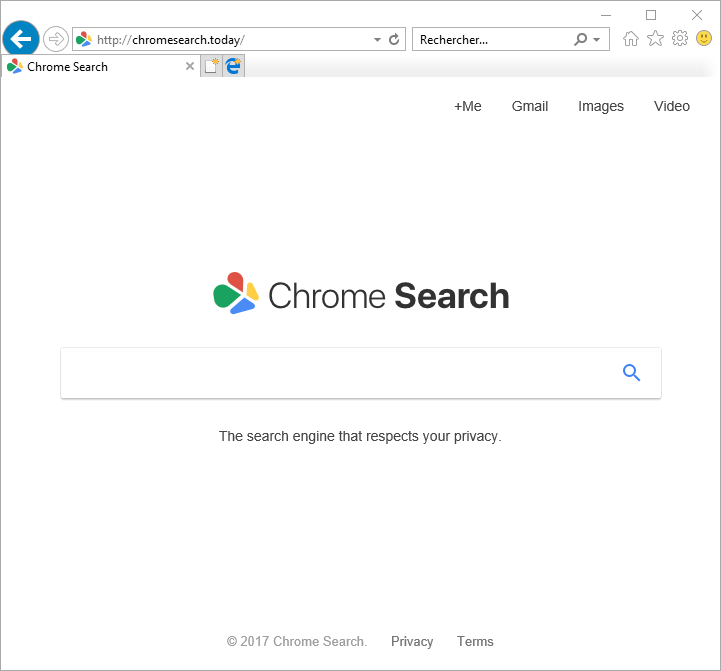Click the smiley feedback icon

tap(704, 39)
